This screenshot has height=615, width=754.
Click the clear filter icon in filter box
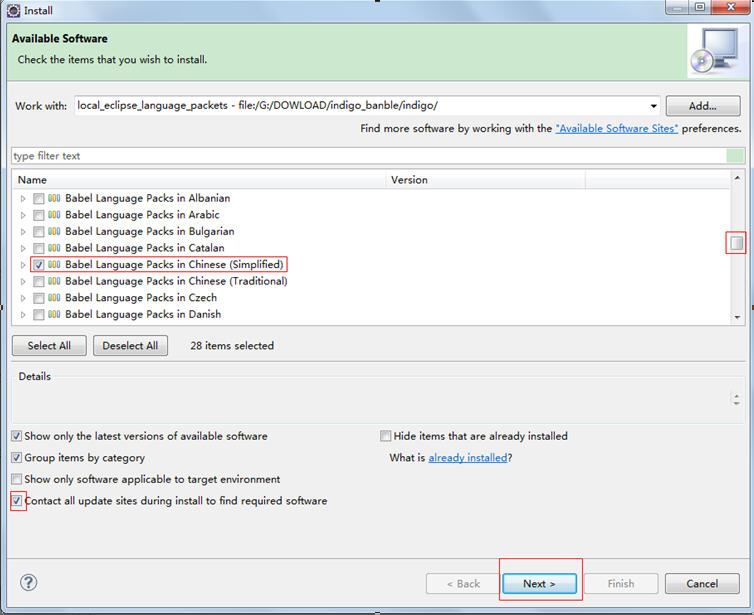tap(735, 156)
